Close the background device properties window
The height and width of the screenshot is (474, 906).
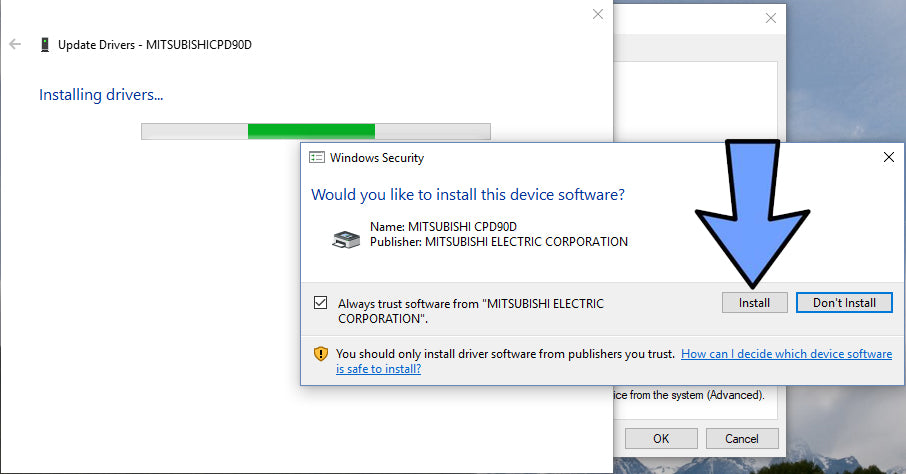[x=771, y=18]
